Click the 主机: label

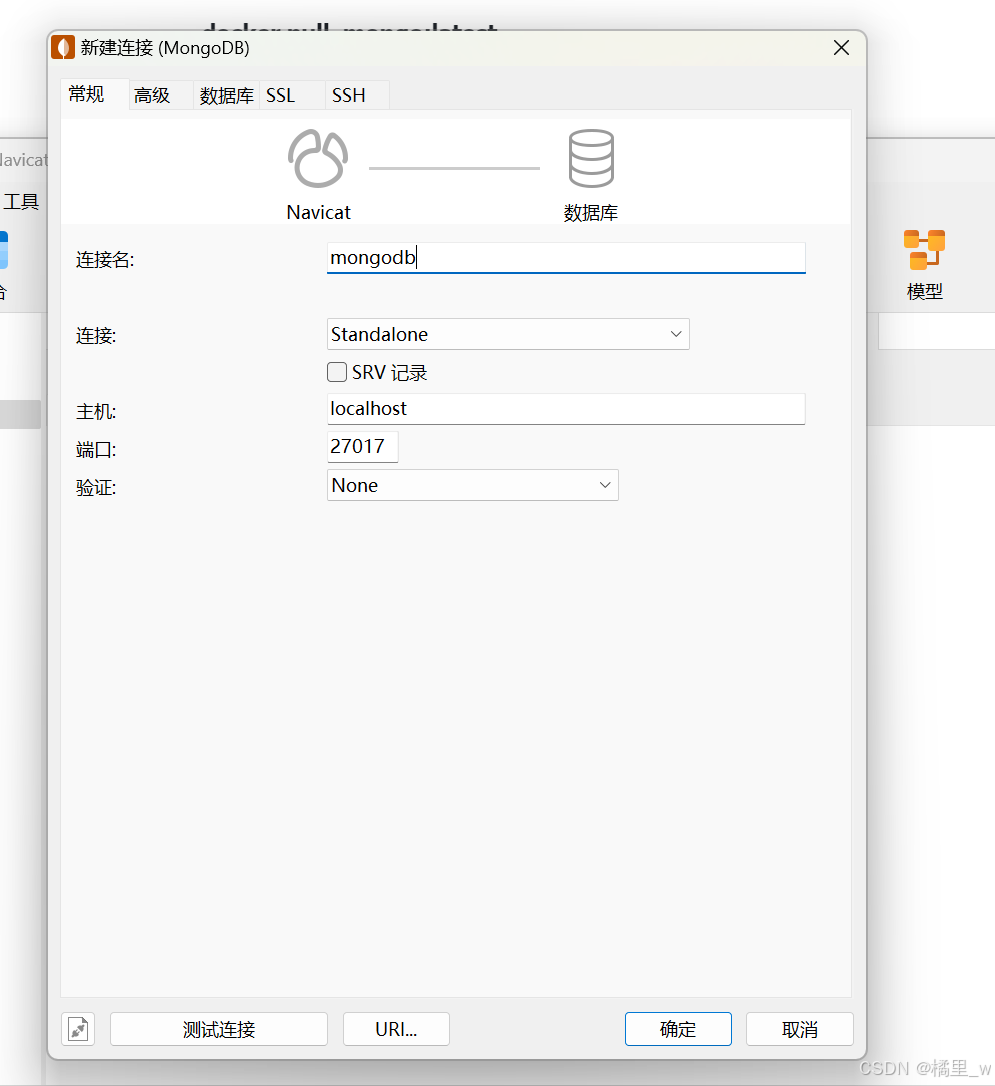tap(96, 411)
